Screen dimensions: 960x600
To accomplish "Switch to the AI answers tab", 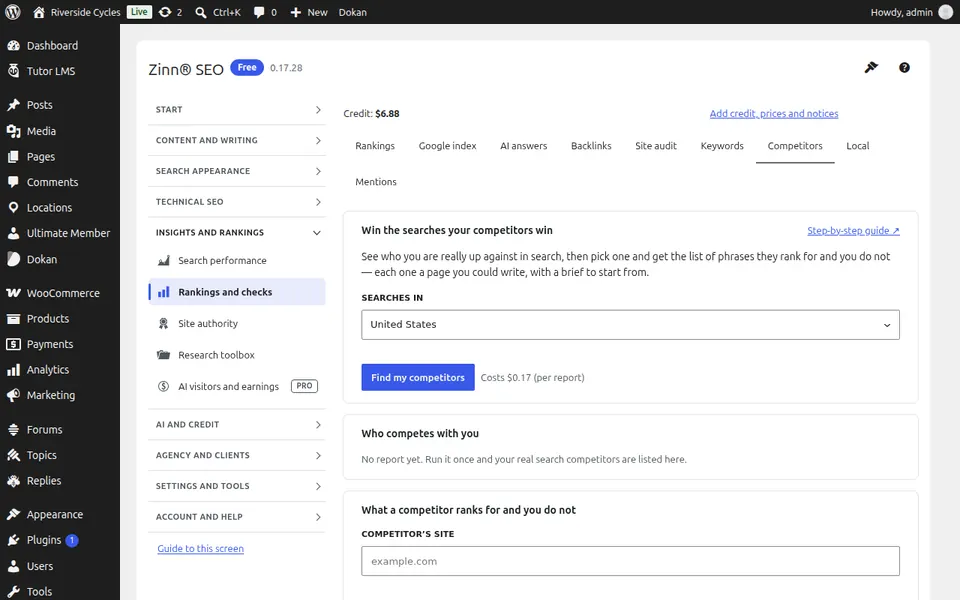I will (523, 146).
